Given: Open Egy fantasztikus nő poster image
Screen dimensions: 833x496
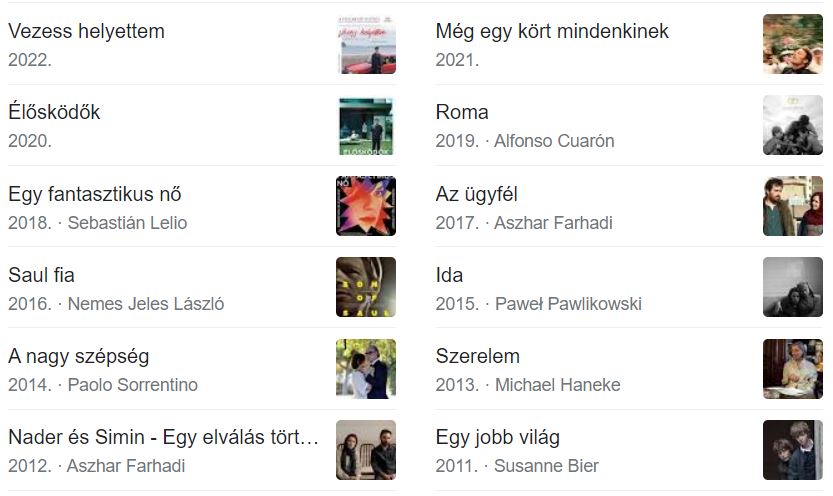Looking at the screenshot, I should click(366, 206).
